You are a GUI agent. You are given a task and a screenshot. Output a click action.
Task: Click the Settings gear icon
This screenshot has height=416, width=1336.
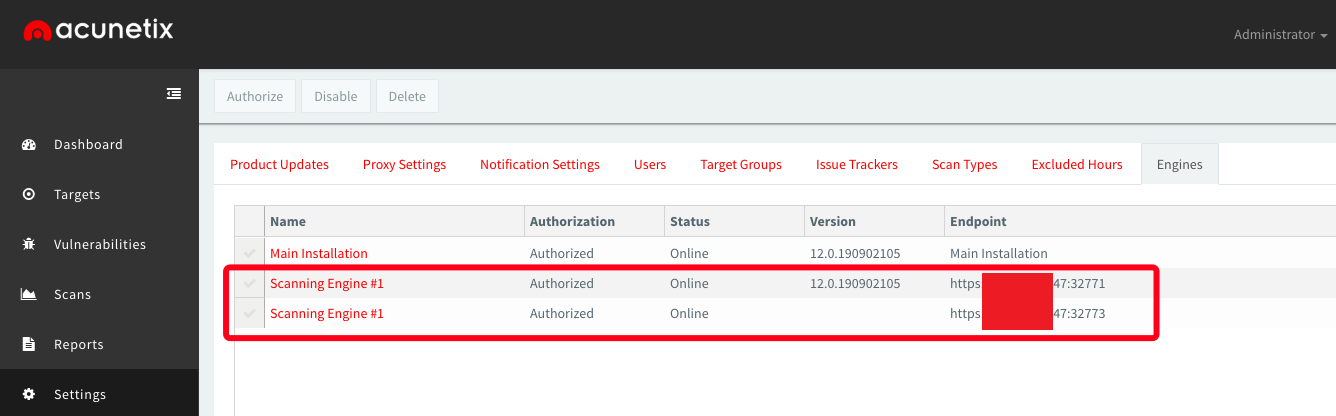[x=29, y=394]
